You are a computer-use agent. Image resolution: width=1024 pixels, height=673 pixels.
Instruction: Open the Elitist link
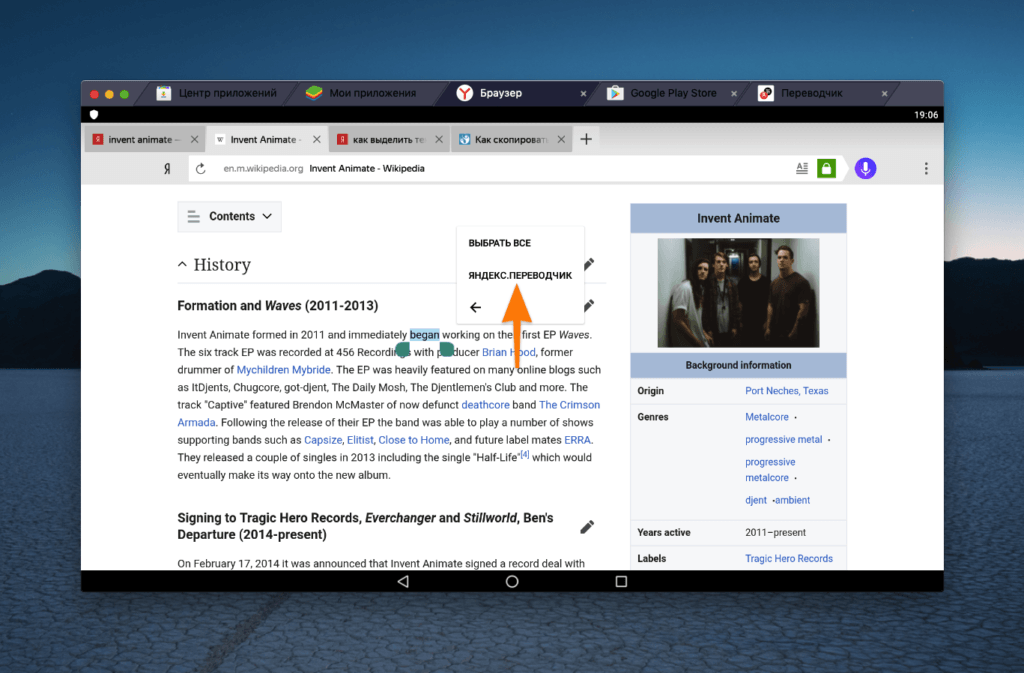[x=360, y=440]
